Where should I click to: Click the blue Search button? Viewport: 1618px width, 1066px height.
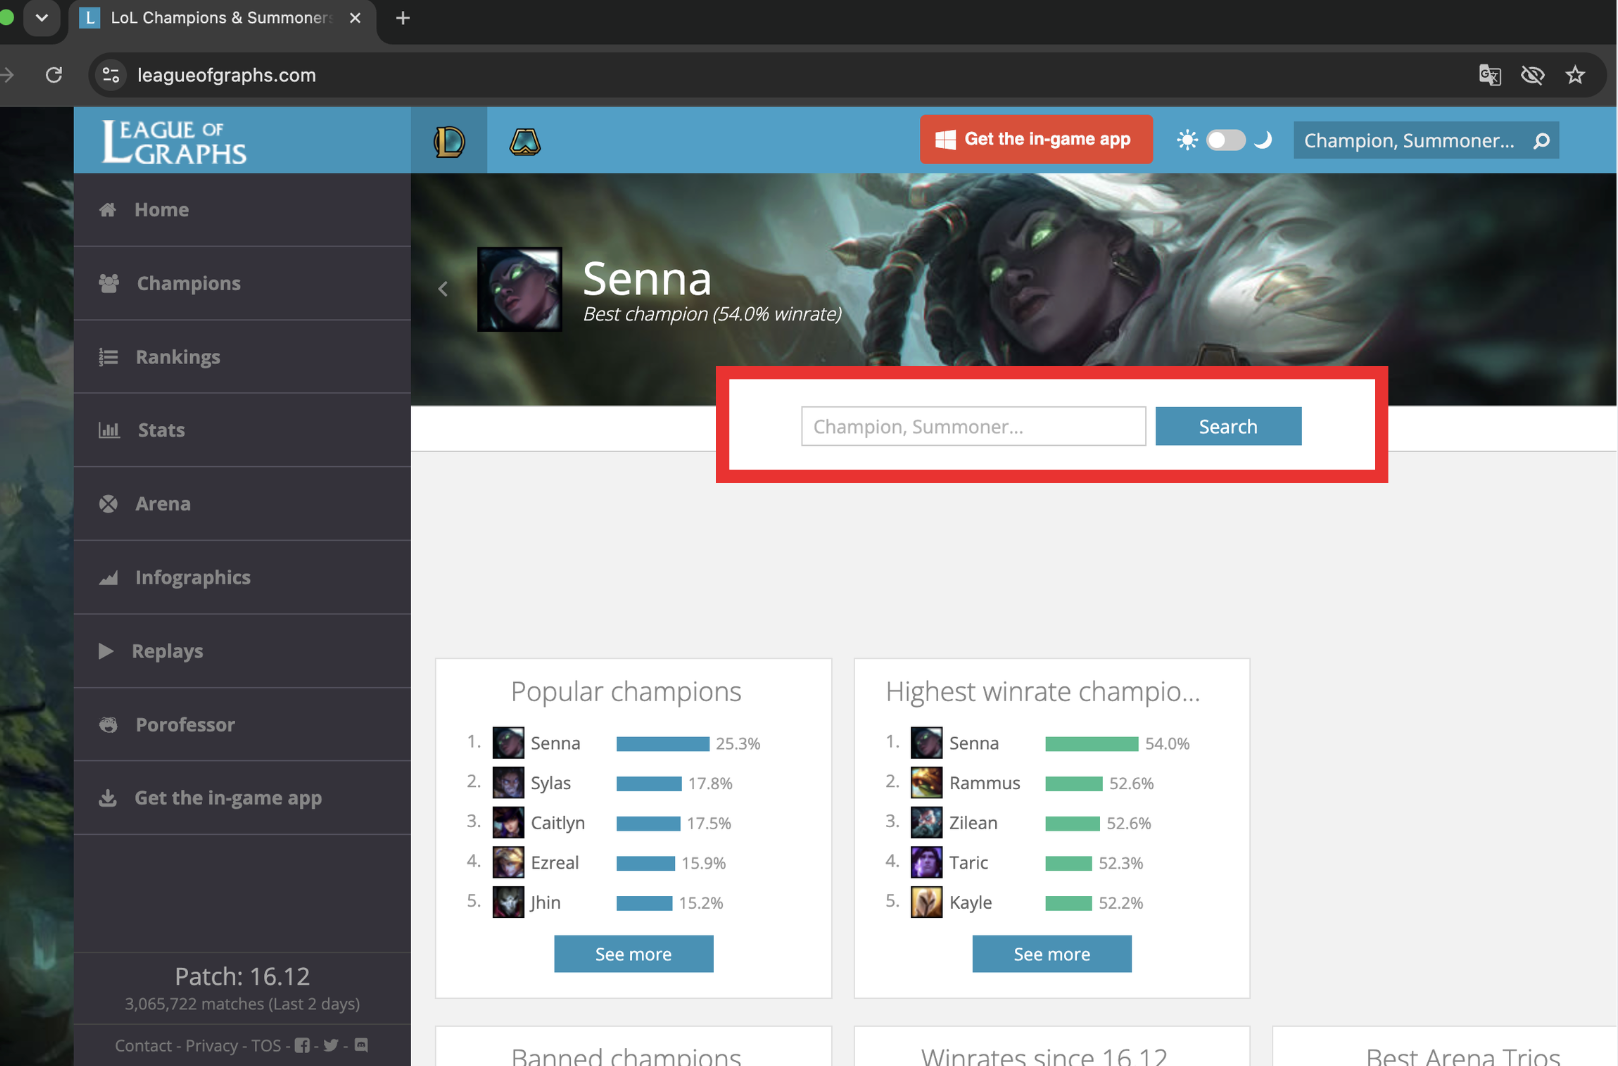coord(1228,426)
